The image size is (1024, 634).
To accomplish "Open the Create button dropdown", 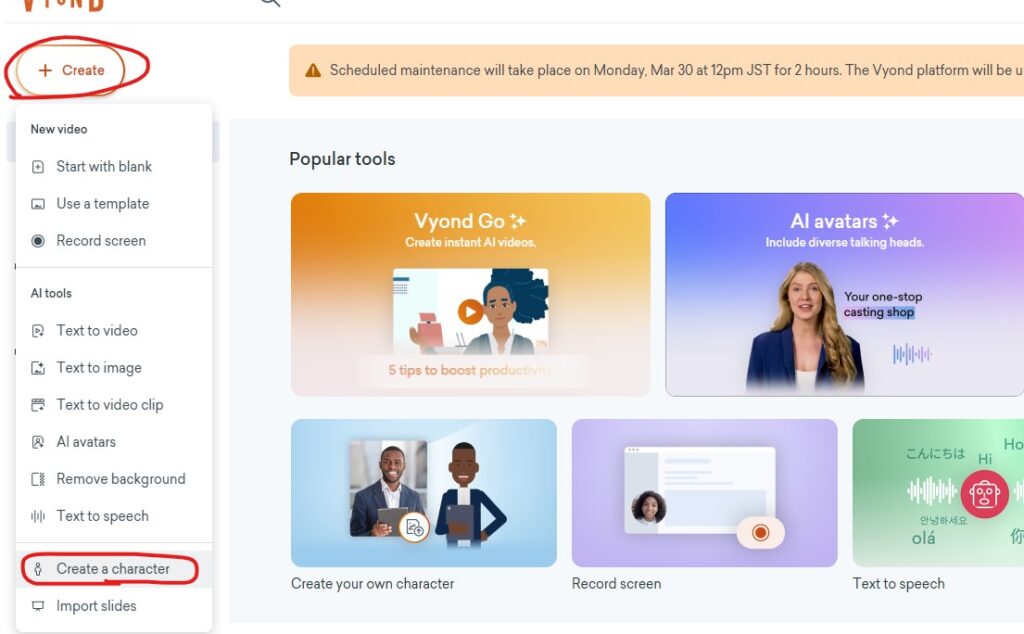I will click(71, 70).
